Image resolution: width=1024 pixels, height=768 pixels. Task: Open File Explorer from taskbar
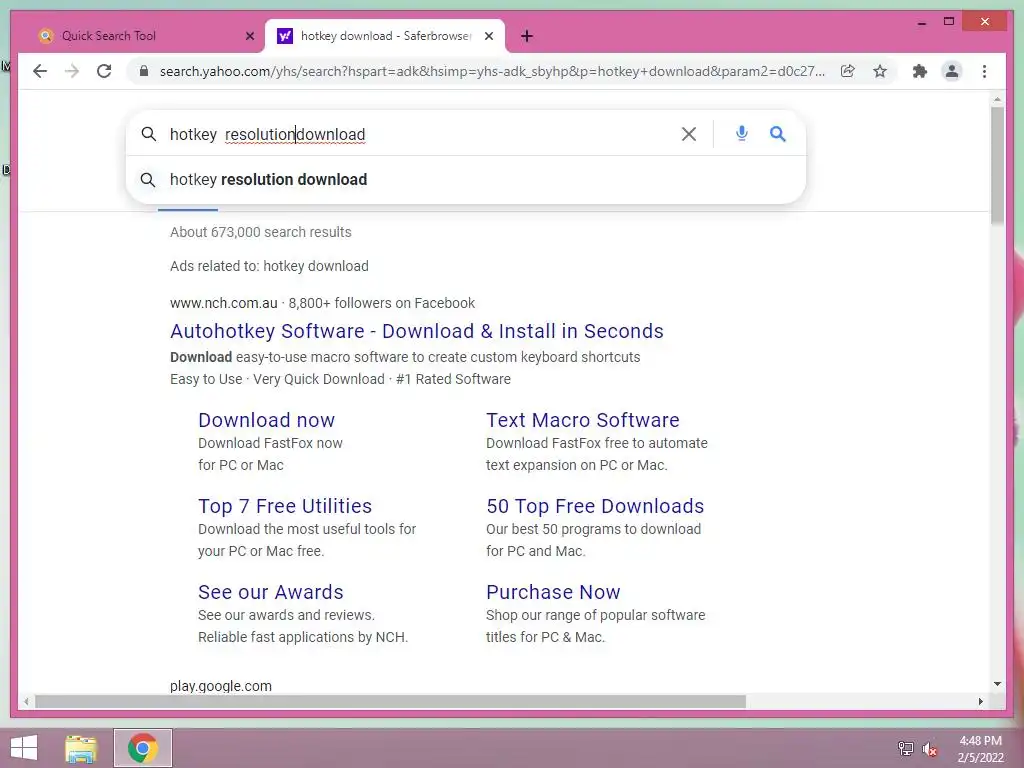(x=81, y=748)
